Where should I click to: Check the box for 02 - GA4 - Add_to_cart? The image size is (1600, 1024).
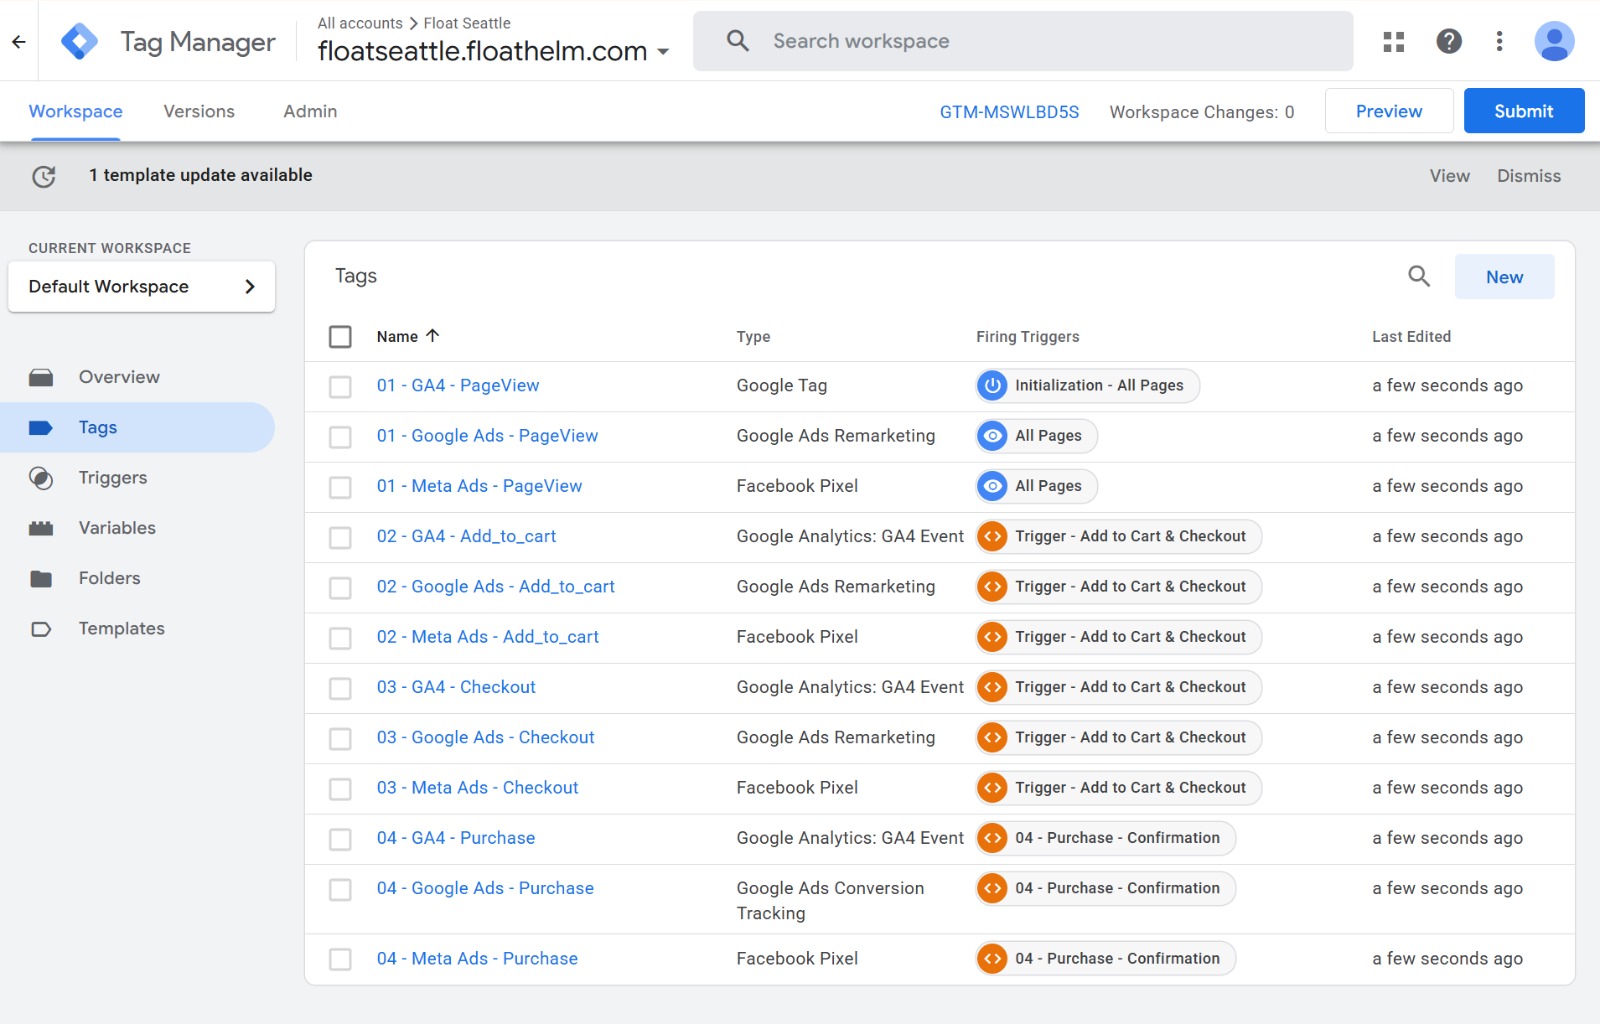(x=340, y=537)
